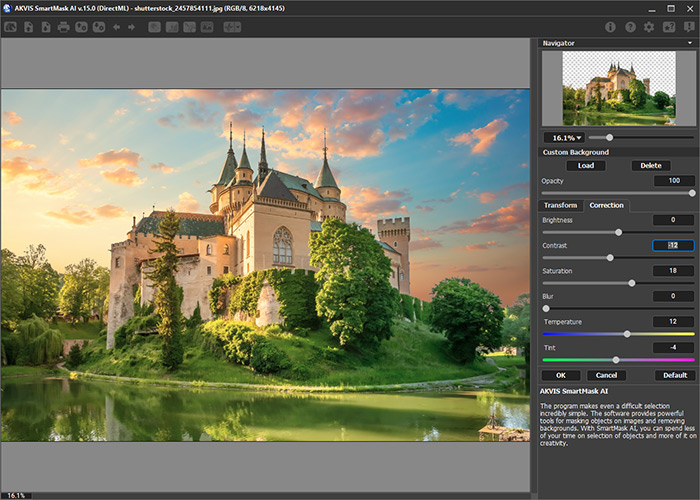Open program info via the 'i' icon
700x500 pixels.
611,27
